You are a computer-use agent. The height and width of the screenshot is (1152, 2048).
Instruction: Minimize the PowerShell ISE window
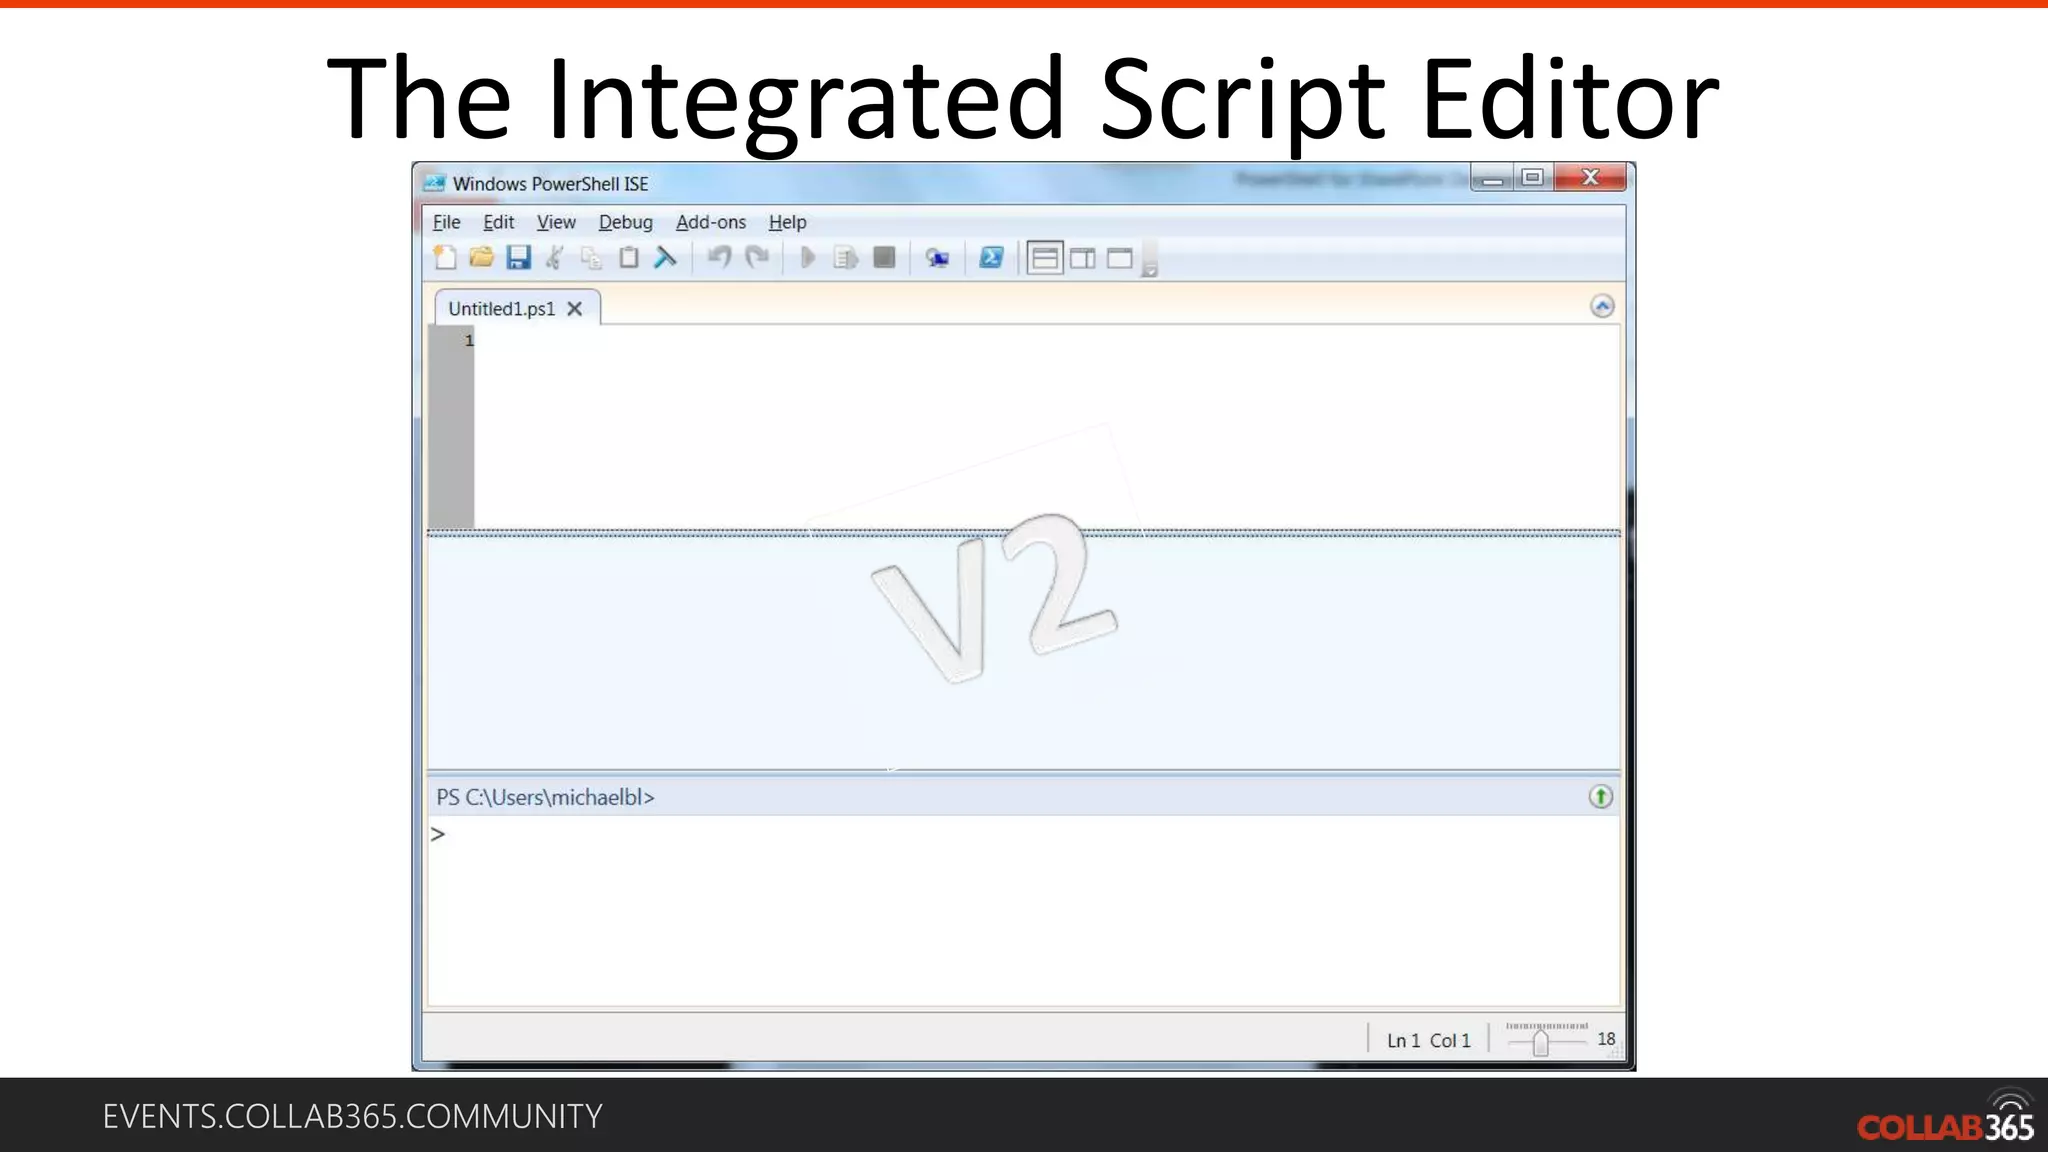point(1492,178)
